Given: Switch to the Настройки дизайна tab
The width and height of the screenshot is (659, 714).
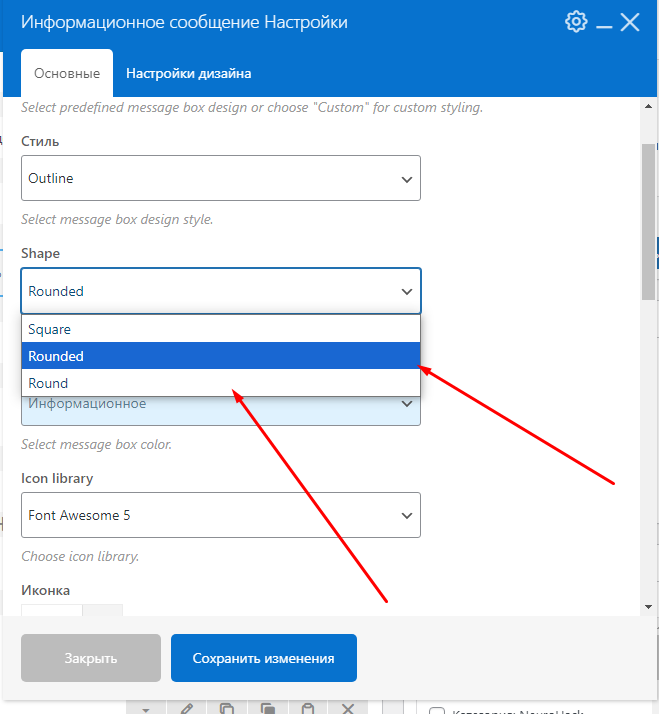Looking at the screenshot, I should click(x=188, y=73).
